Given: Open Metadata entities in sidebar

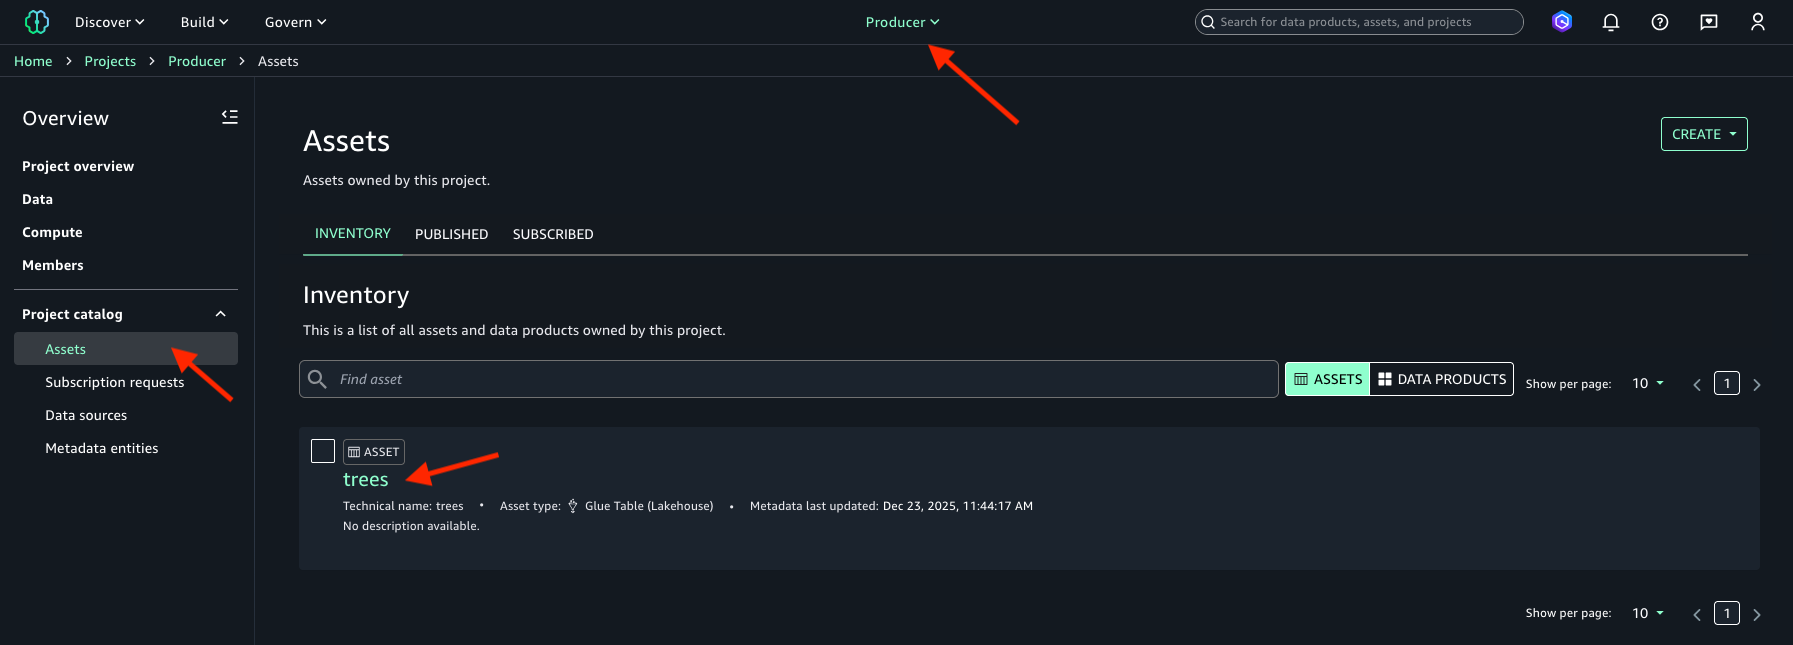Looking at the screenshot, I should tap(102, 448).
